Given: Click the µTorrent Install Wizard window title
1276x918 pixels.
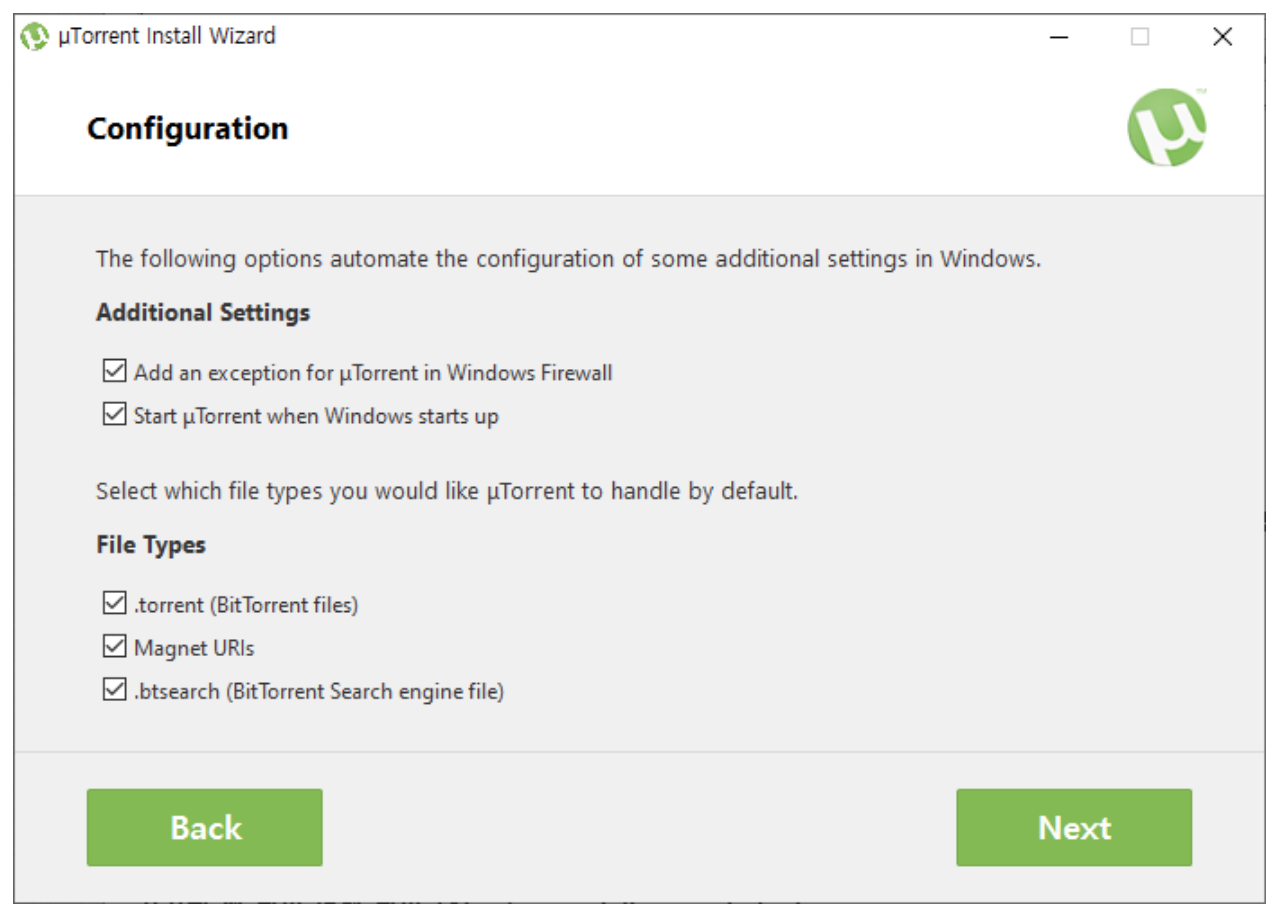Looking at the screenshot, I should (167, 37).
